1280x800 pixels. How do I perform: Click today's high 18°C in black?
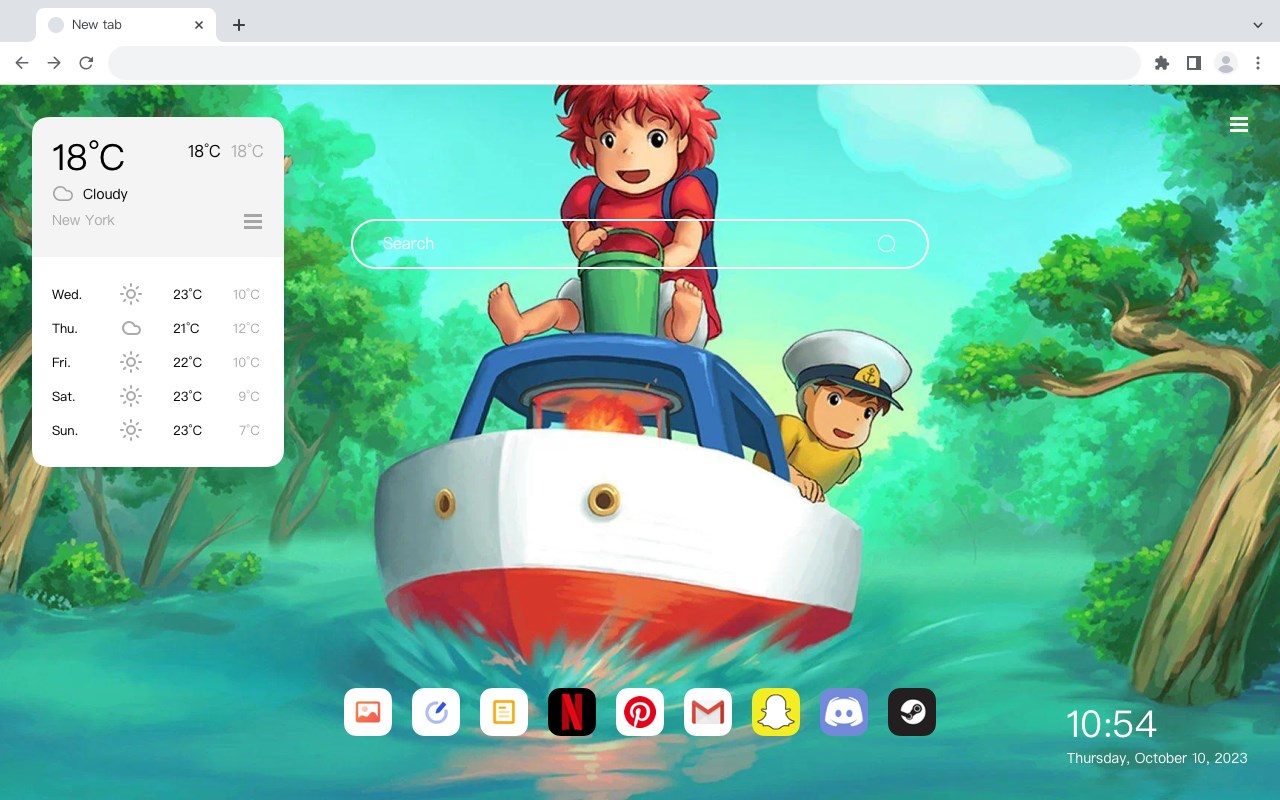coord(204,151)
